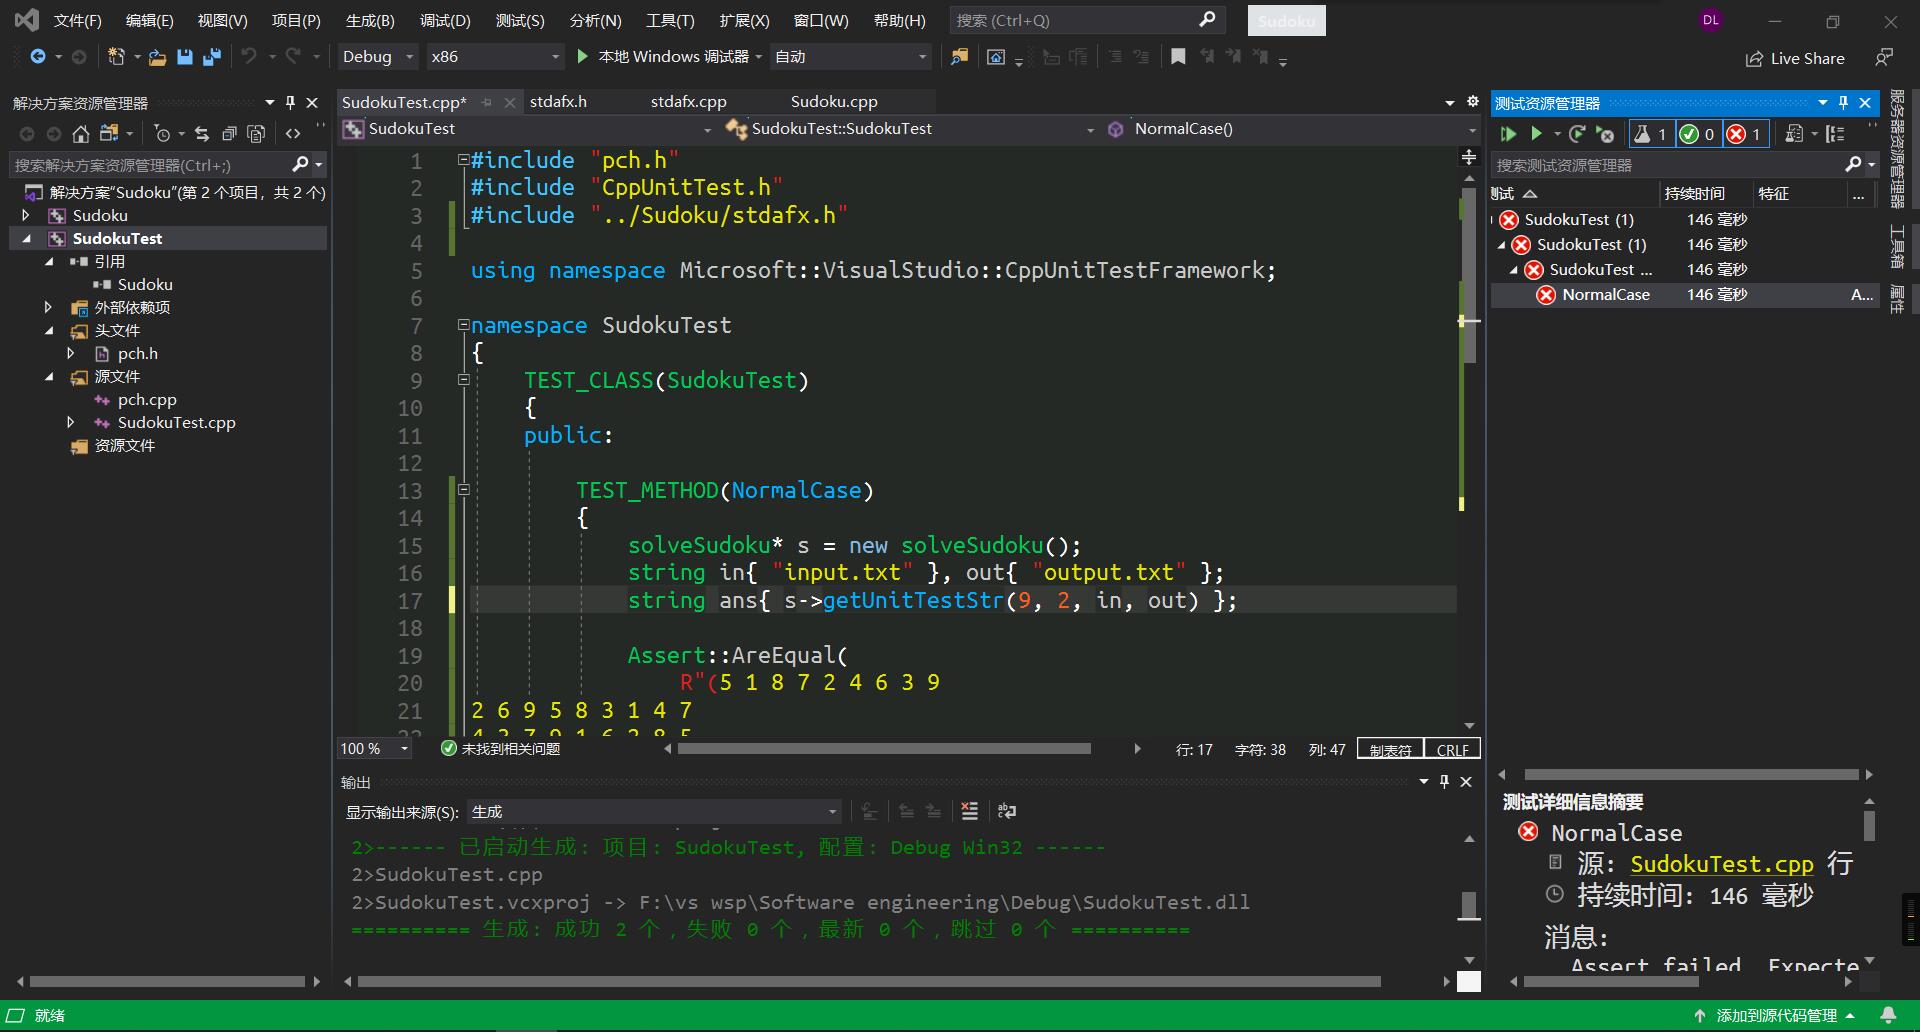Clear all output with the clear icon
This screenshot has height=1032, width=1920.
[x=969, y=811]
